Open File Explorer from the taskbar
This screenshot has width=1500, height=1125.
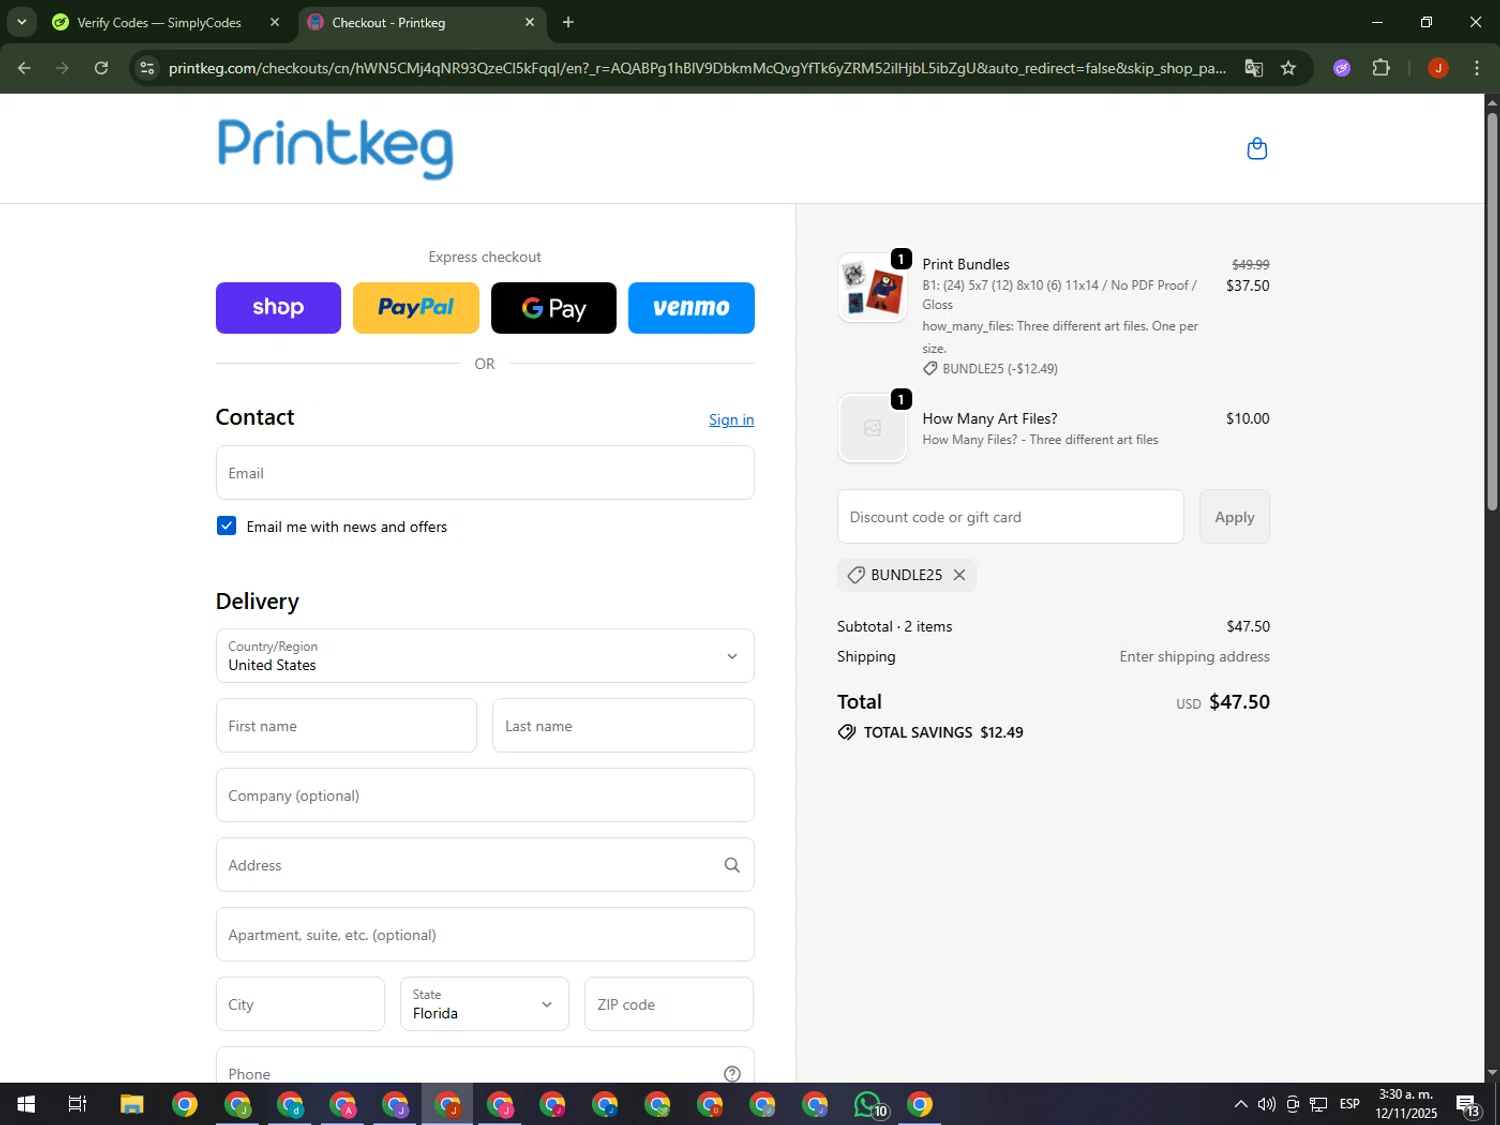point(132,1104)
